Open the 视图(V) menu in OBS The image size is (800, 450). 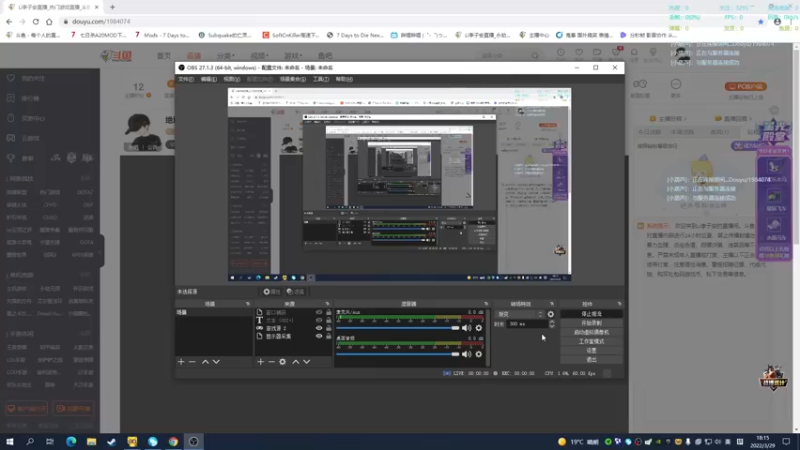pyautogui.click(x=232, y=79)
